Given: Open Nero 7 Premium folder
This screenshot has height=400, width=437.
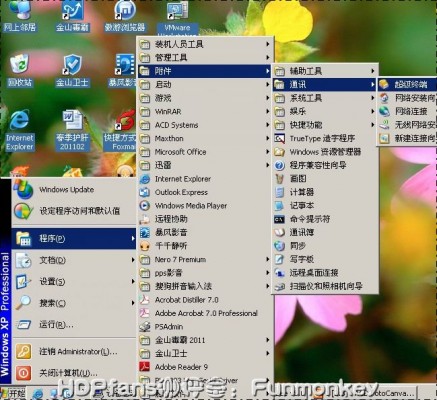Looking at the screenshot, I should [204, 259].
